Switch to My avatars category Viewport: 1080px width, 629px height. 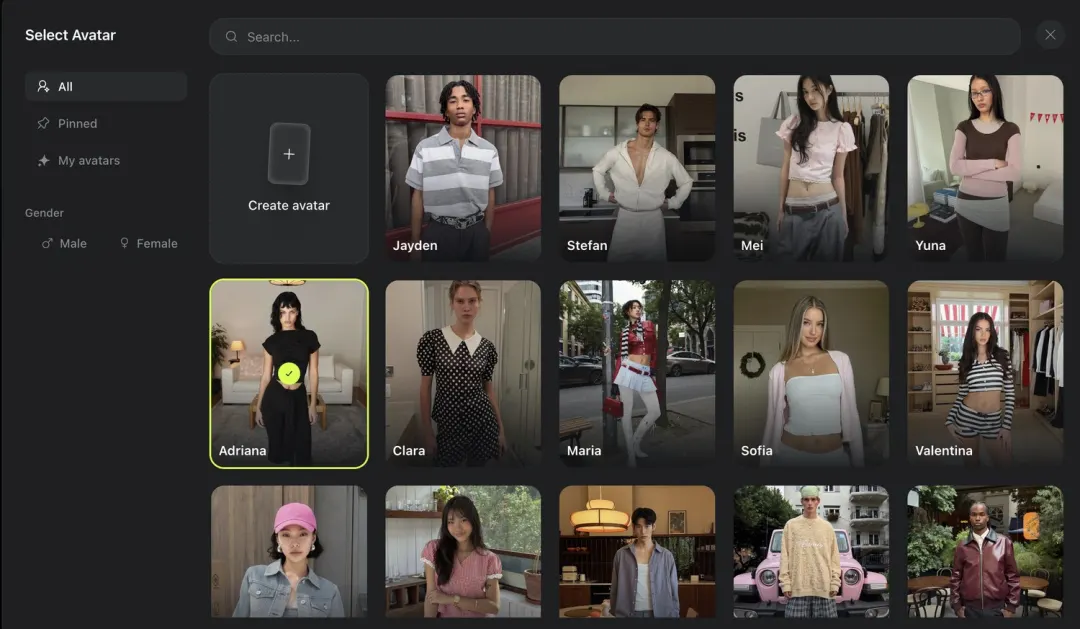(79, 161)
